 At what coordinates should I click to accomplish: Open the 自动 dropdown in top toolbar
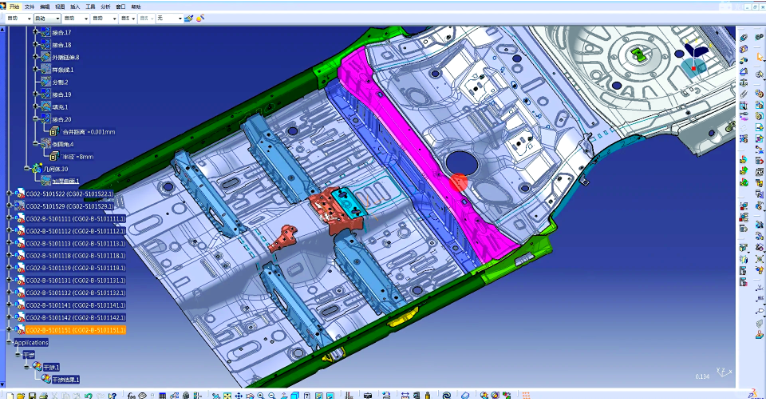(x=47, y=18)
